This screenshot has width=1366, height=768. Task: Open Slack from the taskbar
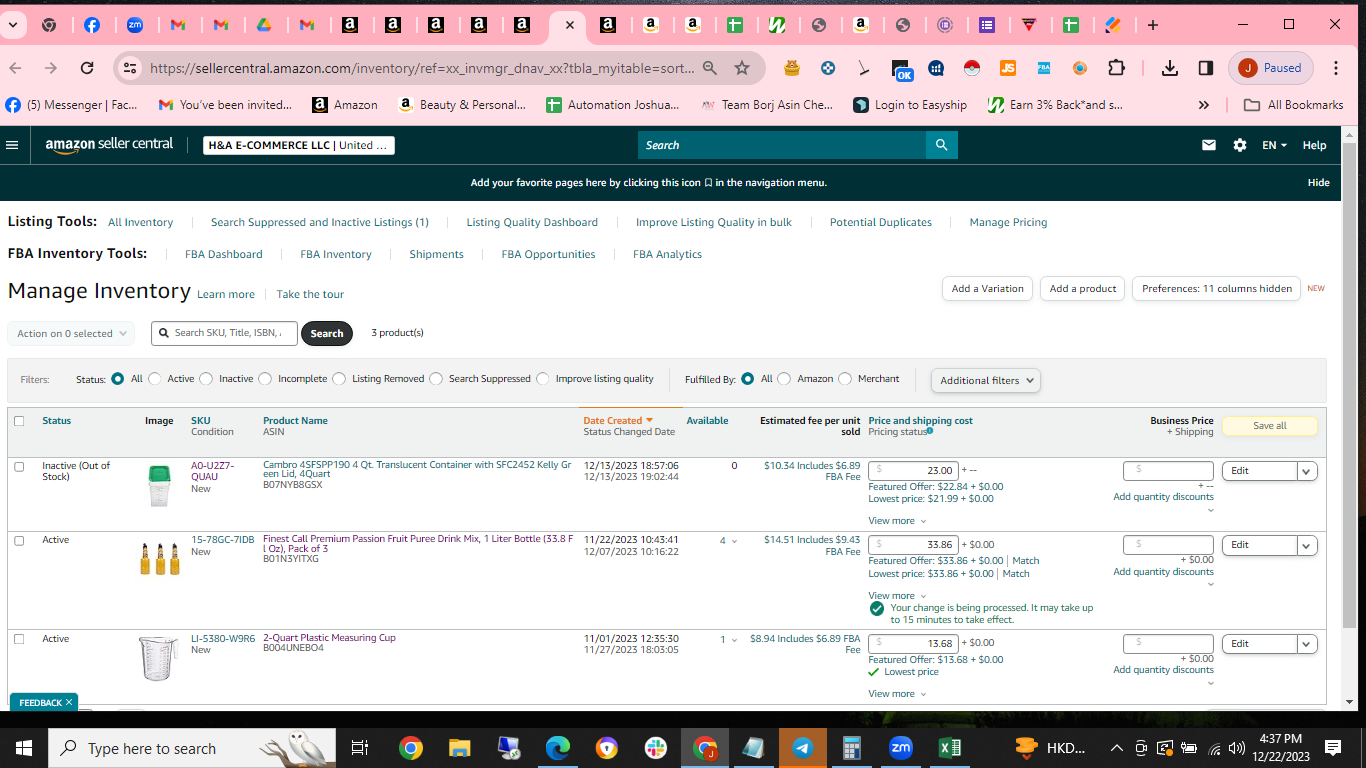coord(656,748)
